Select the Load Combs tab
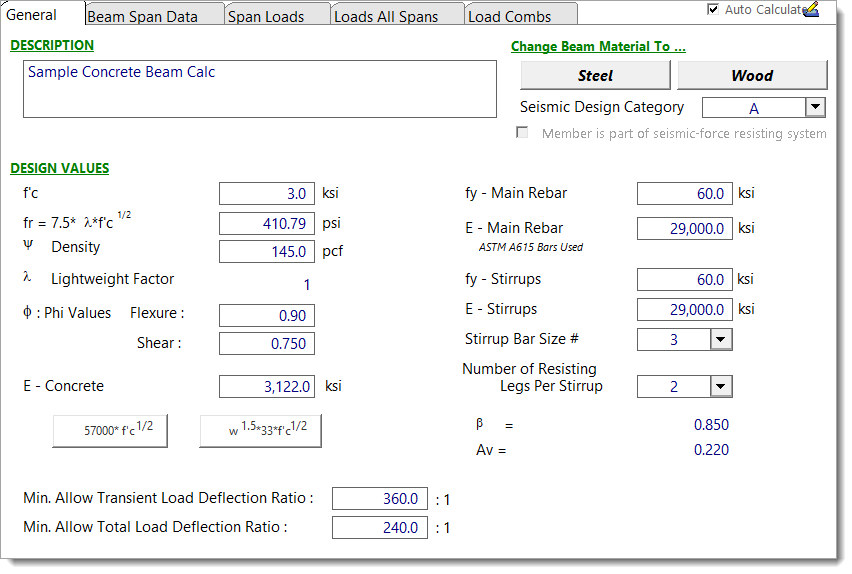This screenshot has width=852, height=574. point(509,16)
